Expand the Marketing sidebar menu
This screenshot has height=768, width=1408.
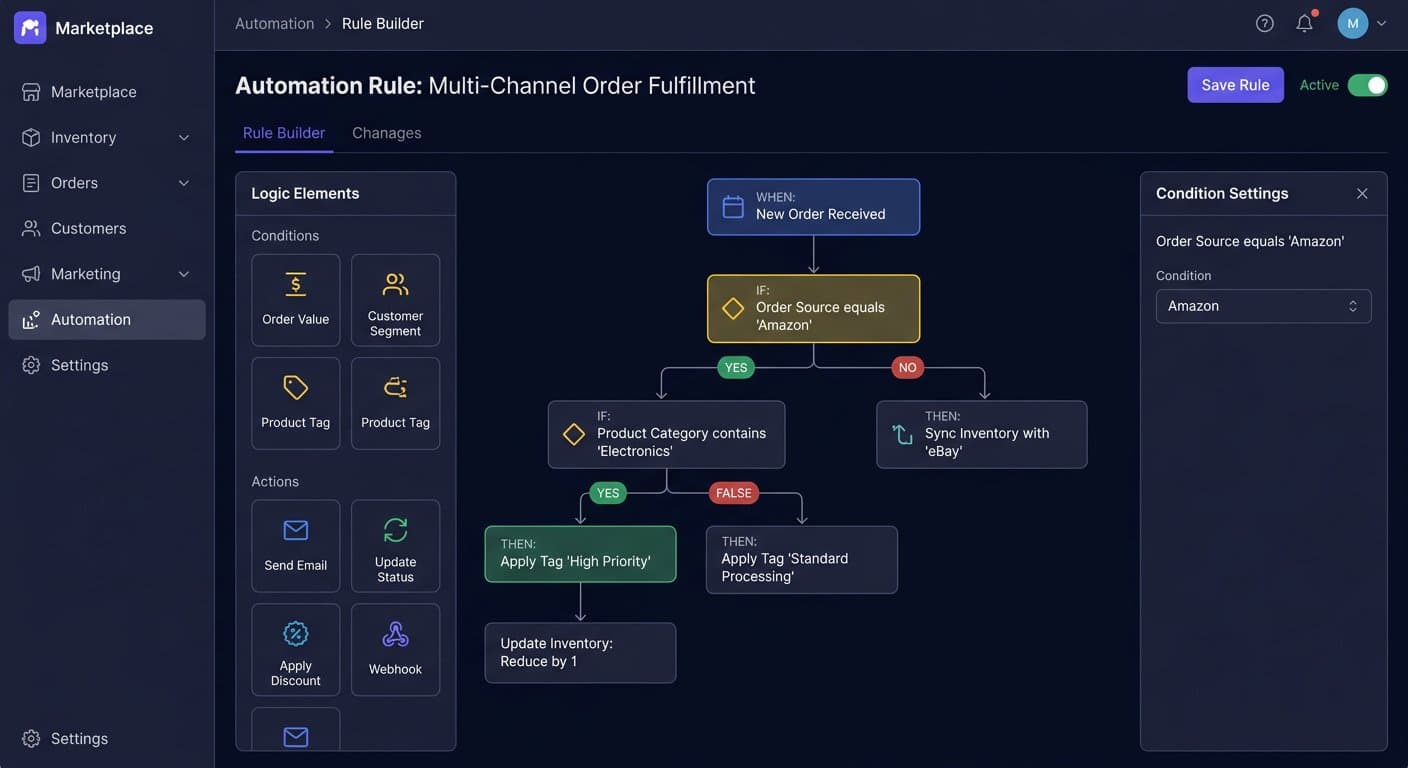[x=184, y=274]
